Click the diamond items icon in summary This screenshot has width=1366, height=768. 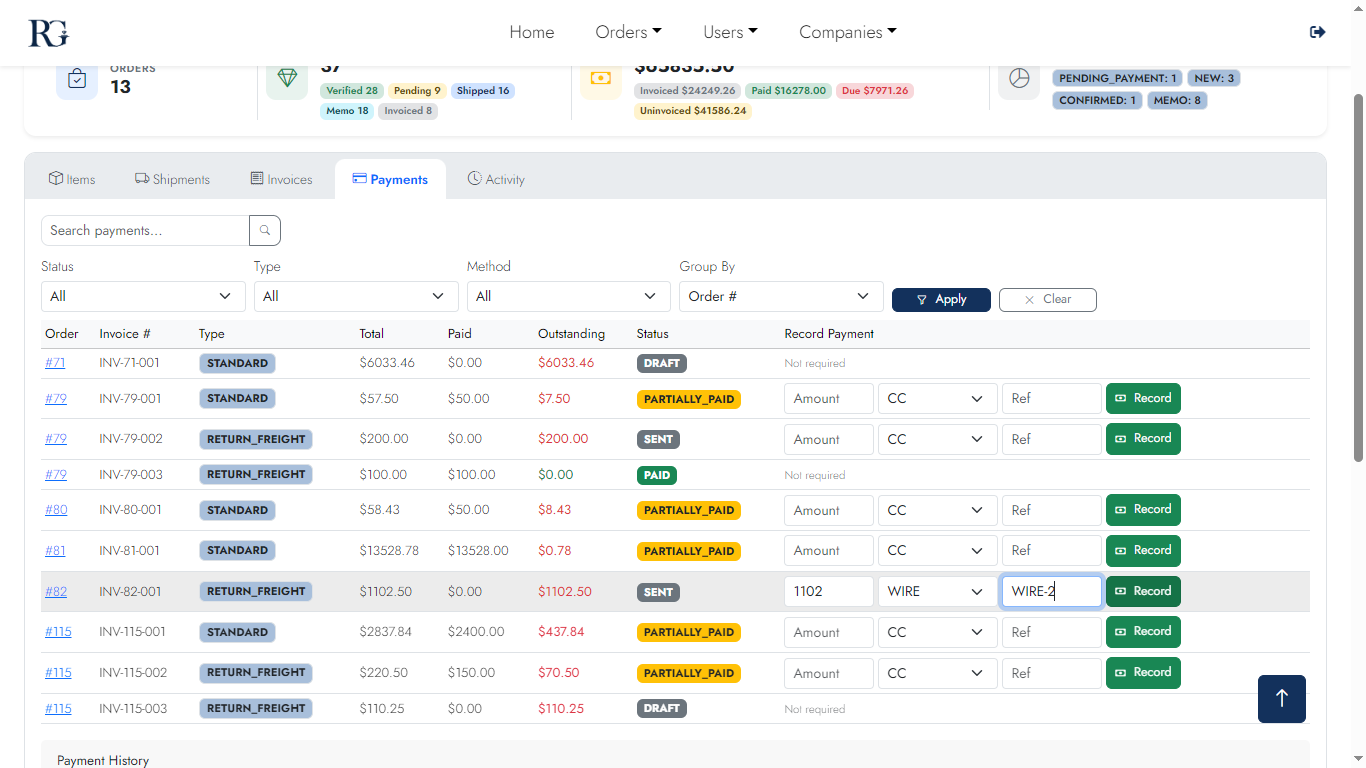point(287,79)
